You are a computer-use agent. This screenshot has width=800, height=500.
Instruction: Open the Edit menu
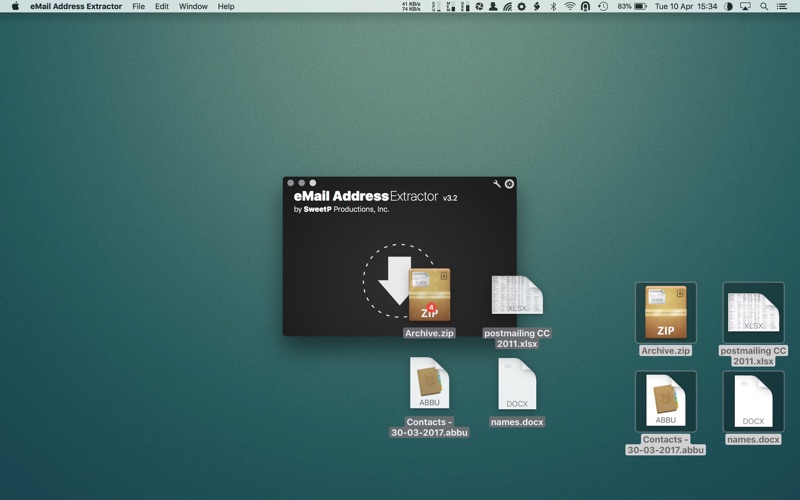[161, 6]
